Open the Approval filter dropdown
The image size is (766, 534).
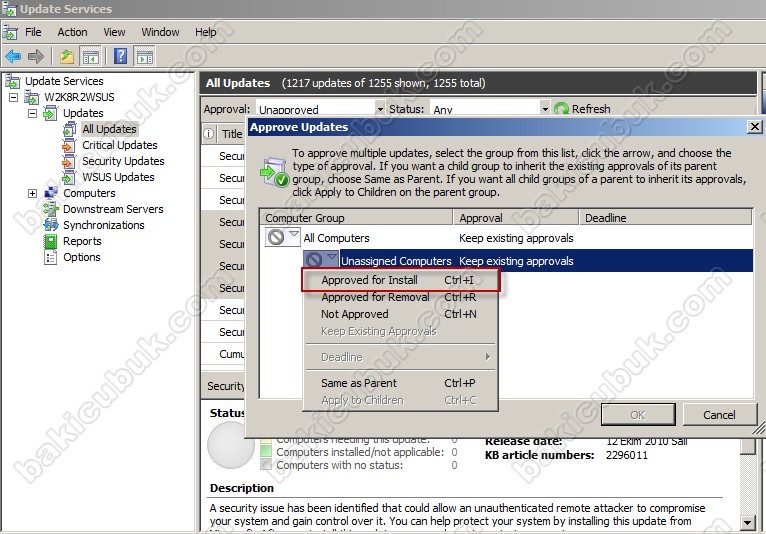click(x=380, y=109)
